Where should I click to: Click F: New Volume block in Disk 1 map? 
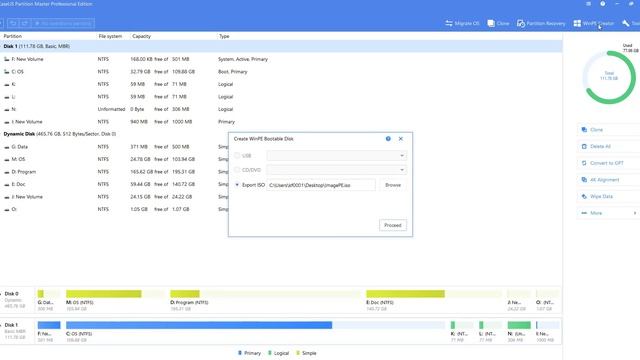[49, 325]
